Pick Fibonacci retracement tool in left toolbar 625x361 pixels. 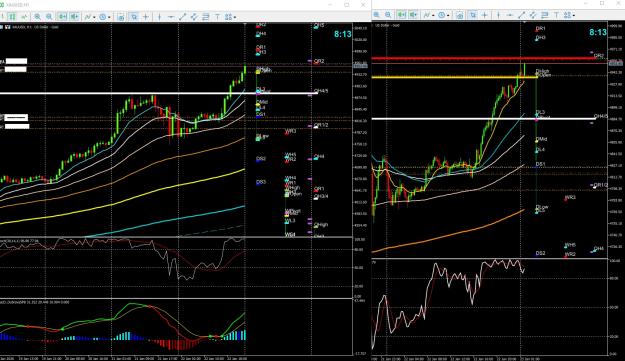coord(206,17)
